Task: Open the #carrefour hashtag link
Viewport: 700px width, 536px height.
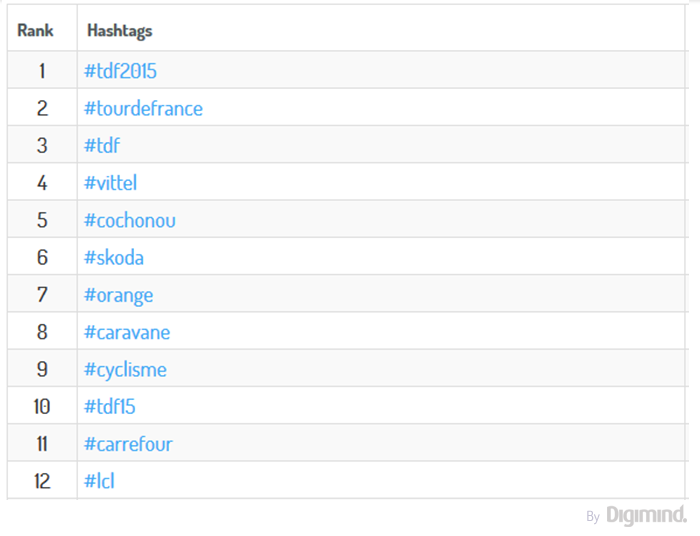Action: pos(128,444)
